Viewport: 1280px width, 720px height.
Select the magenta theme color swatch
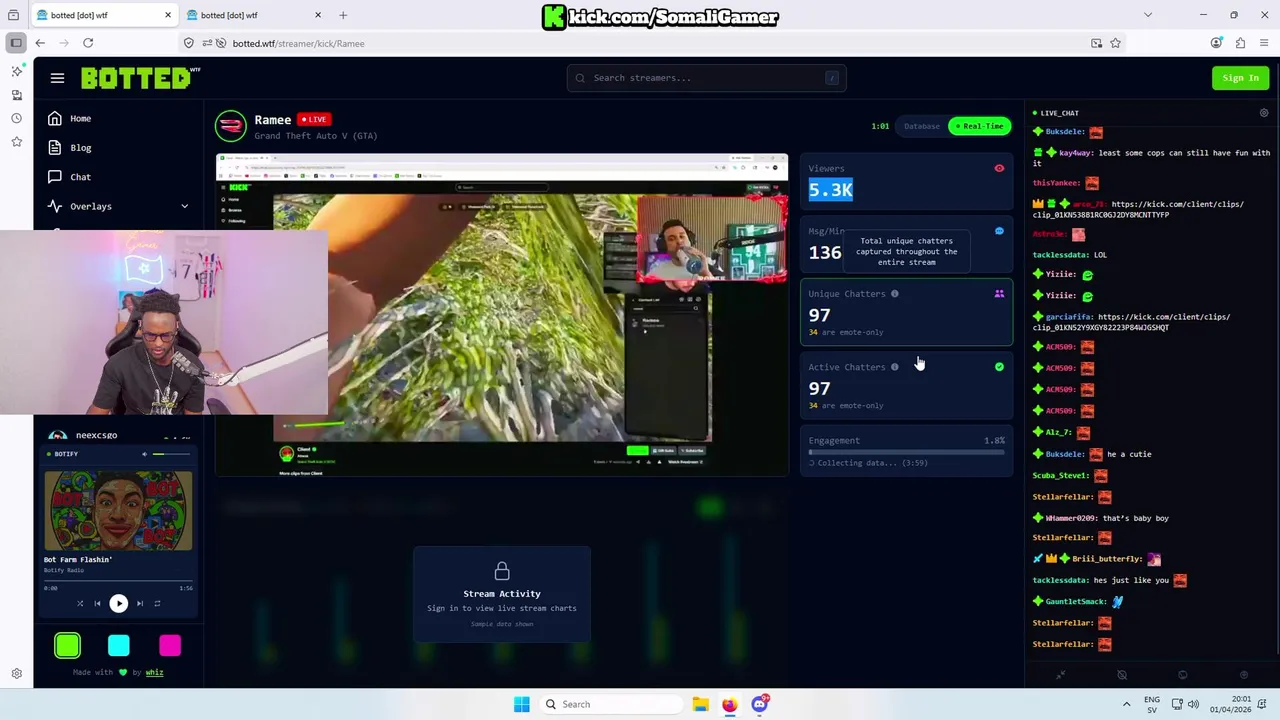pos(169,646)
